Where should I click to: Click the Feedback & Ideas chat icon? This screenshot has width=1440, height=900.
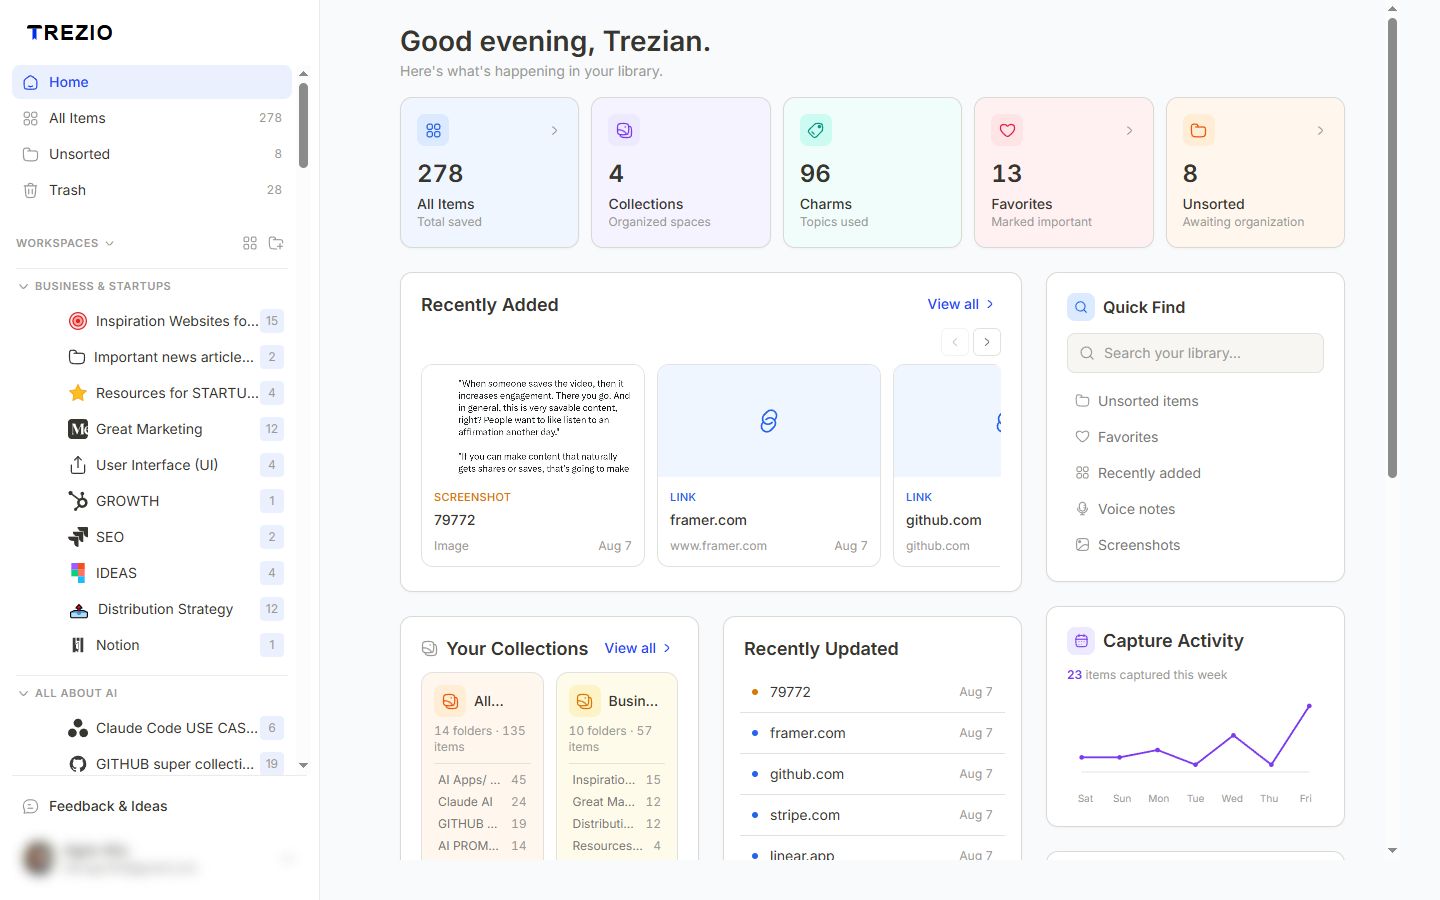pos(30,806)
